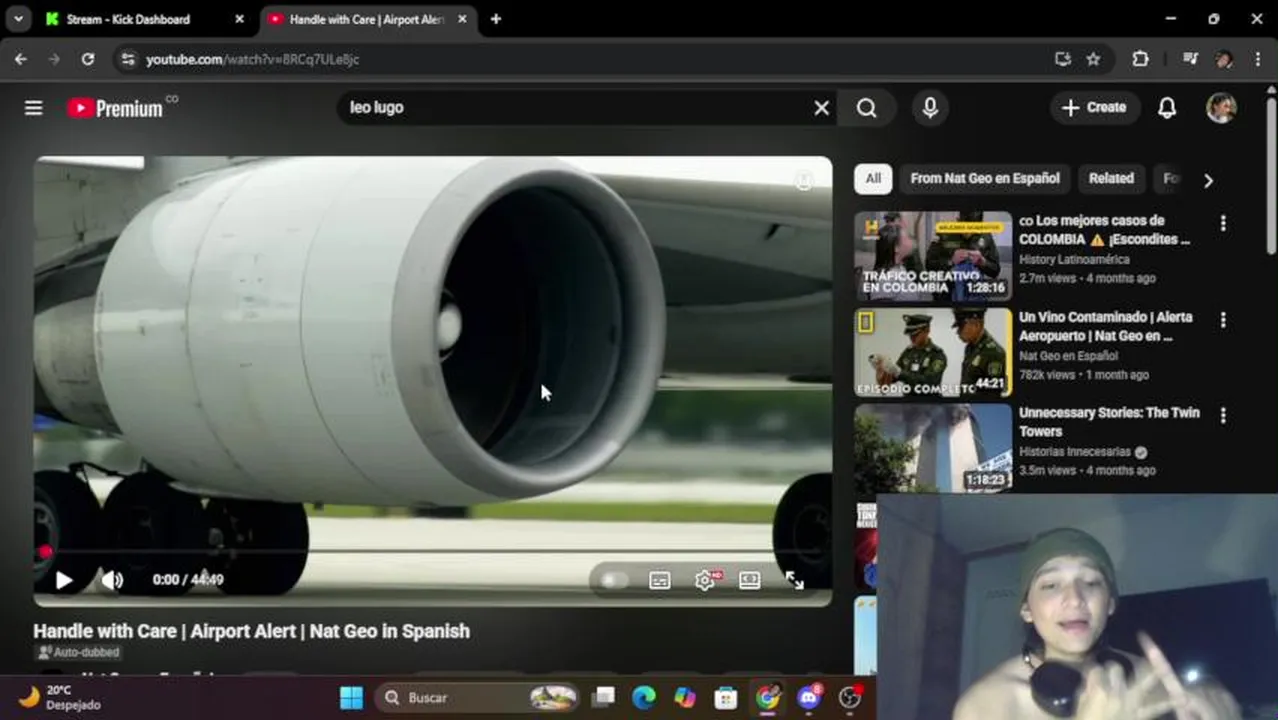Reload the page

click(88, 60)
